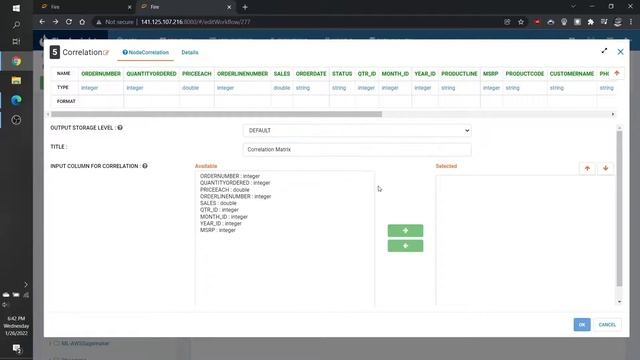Click the ORDERNUMBER column header

pyautogui.click(x=101, y=74)
